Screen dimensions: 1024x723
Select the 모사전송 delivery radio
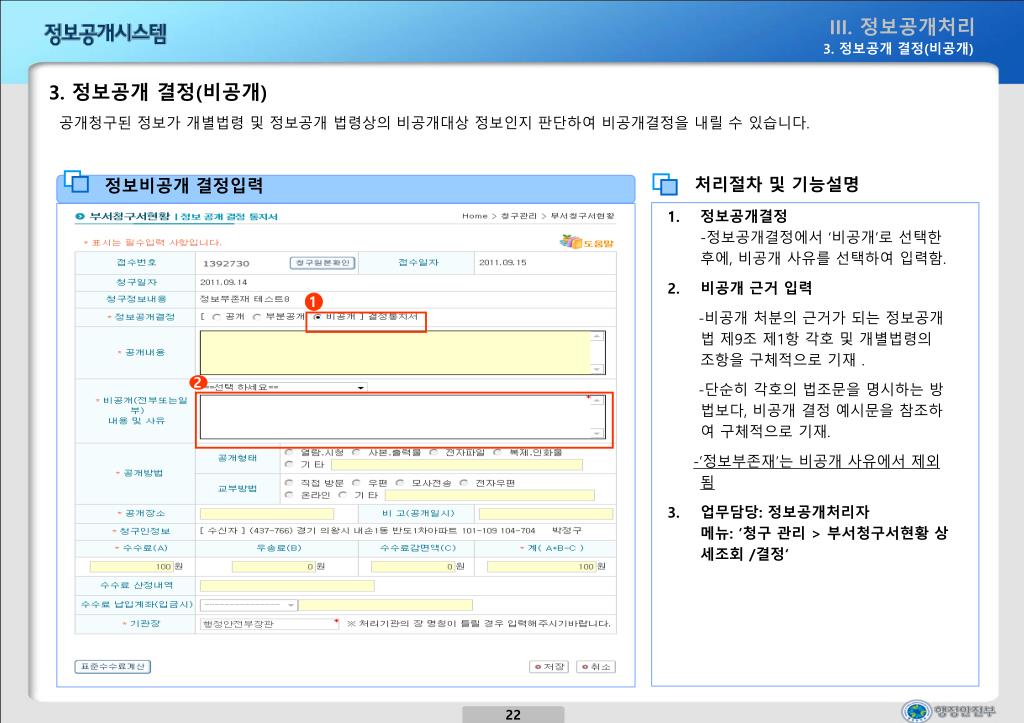[x=400, y=483]
